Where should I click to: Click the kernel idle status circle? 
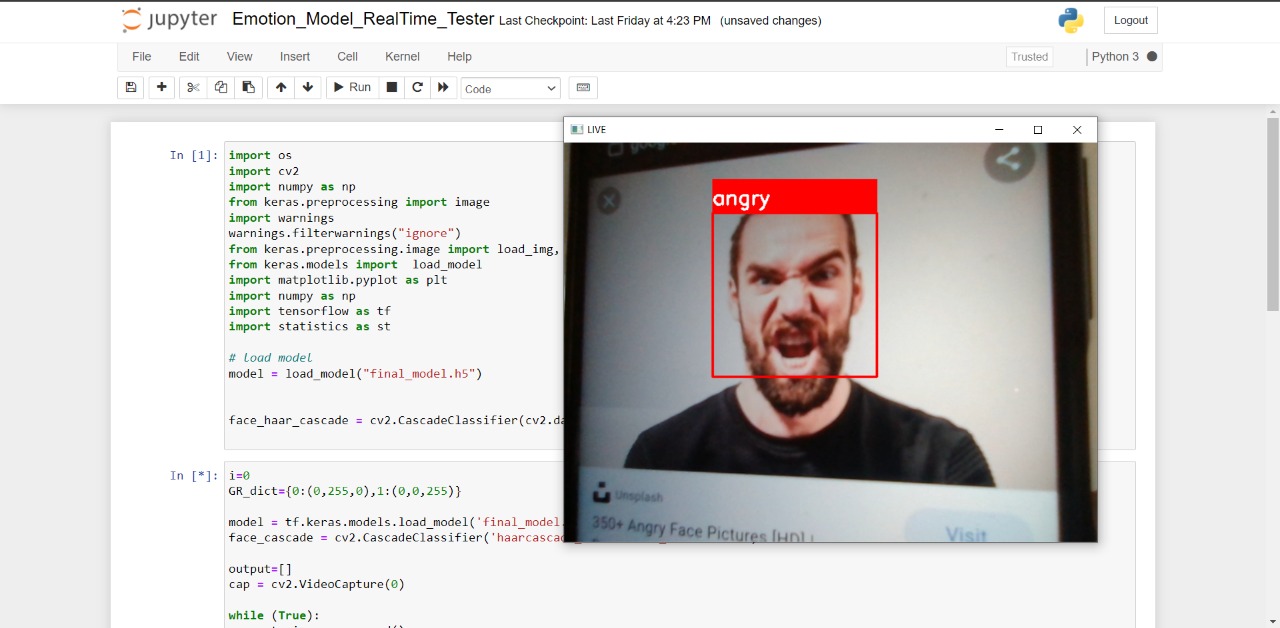(1152, 57)
